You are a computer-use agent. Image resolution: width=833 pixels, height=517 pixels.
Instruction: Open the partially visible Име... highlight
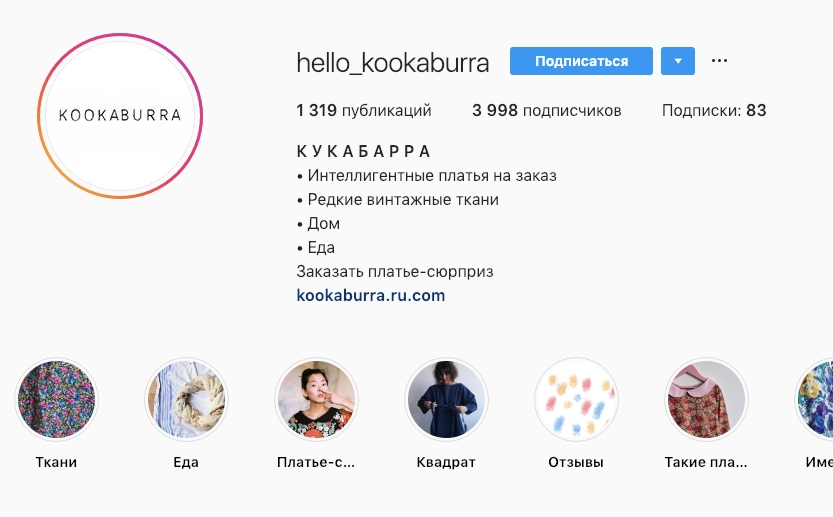(x=814, y=399)
